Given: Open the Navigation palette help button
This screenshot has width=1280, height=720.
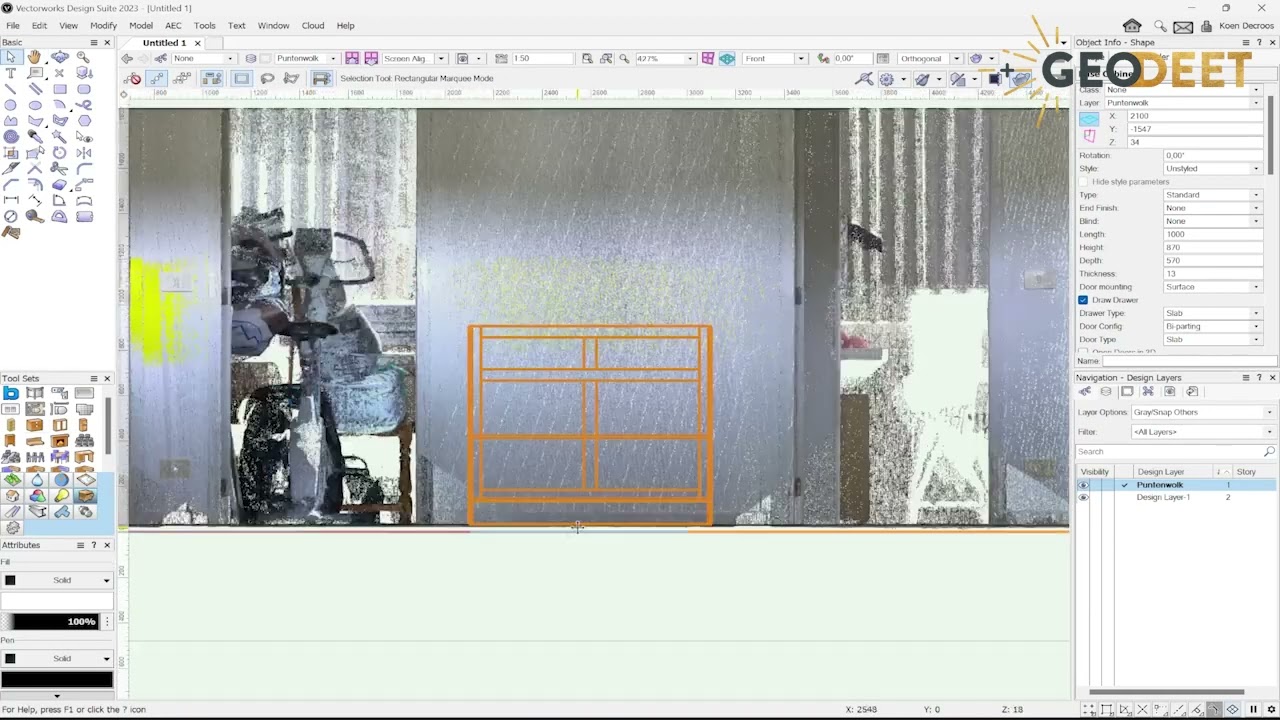Looking at the screenshot, I should (1259, 378).
